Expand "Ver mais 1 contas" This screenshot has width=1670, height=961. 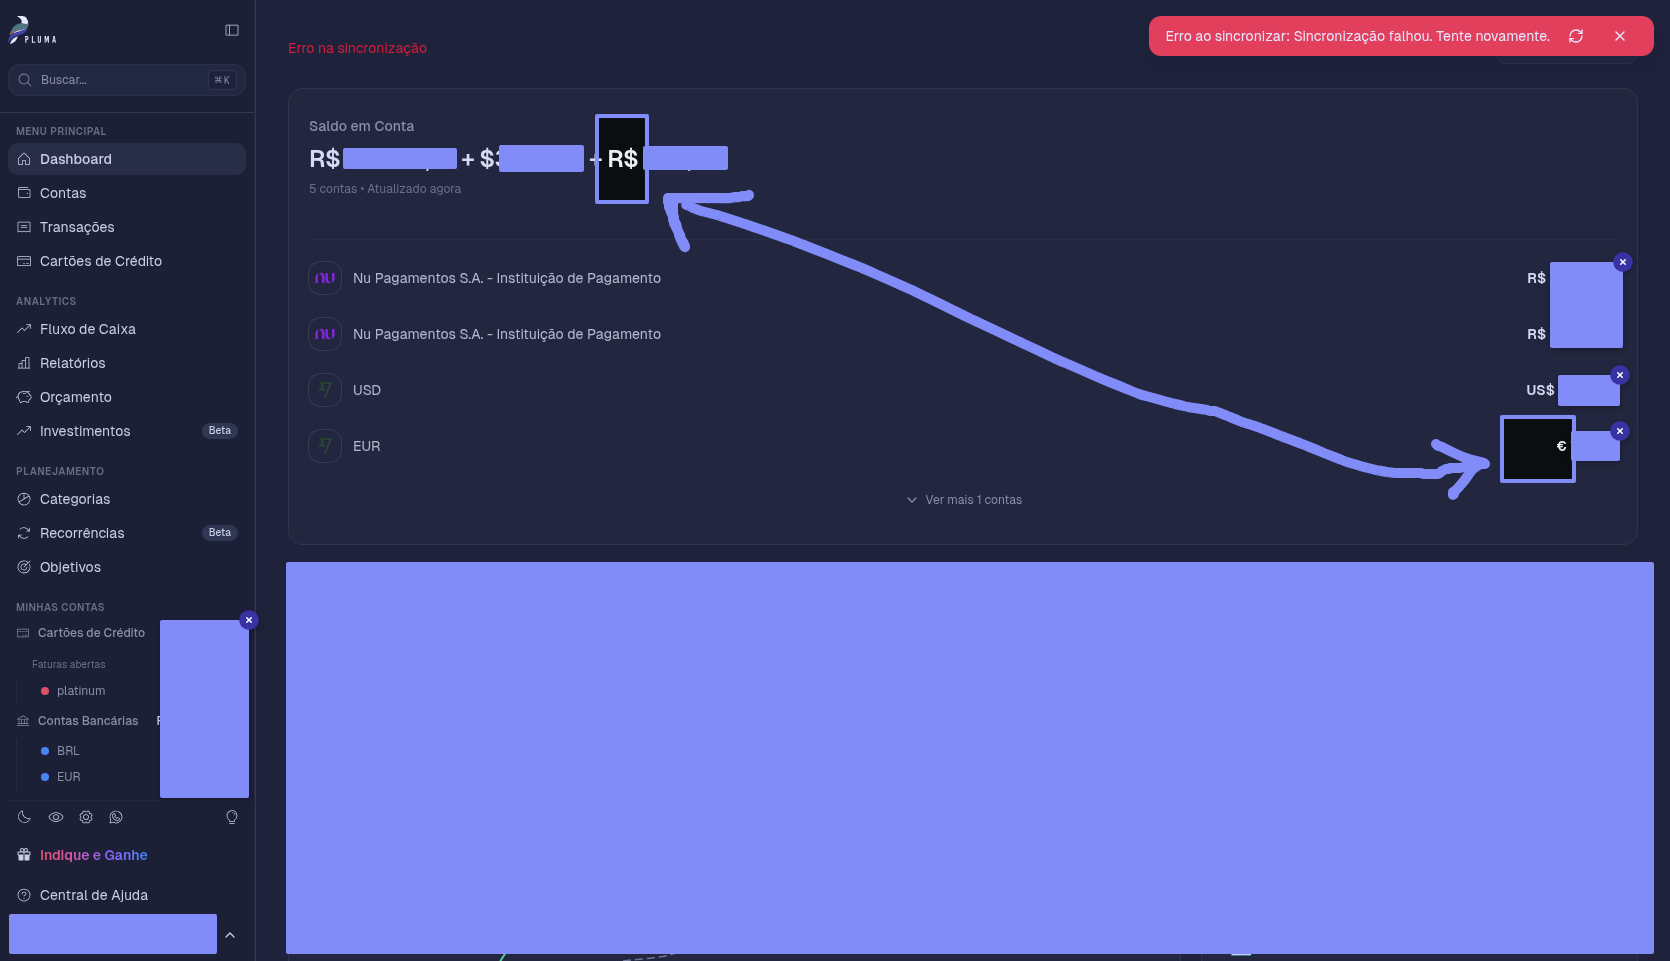click(964, 500)
